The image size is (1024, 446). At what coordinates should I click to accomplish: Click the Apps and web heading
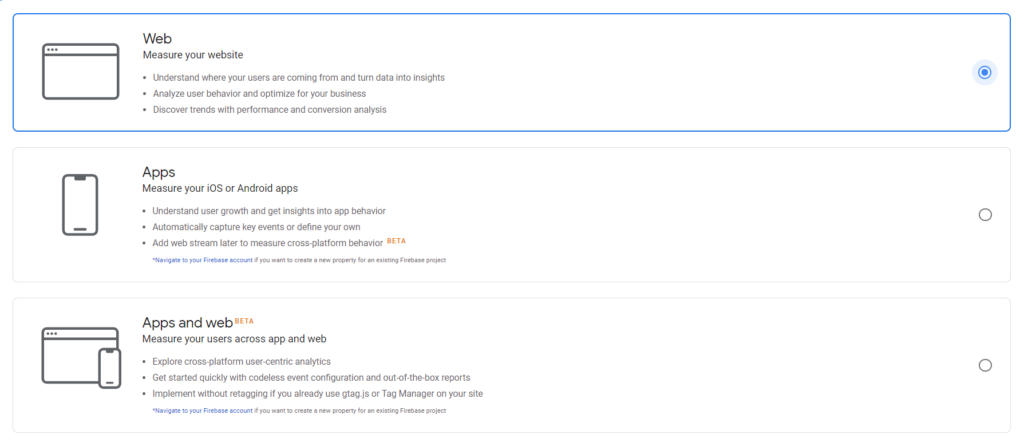[187, 323]
